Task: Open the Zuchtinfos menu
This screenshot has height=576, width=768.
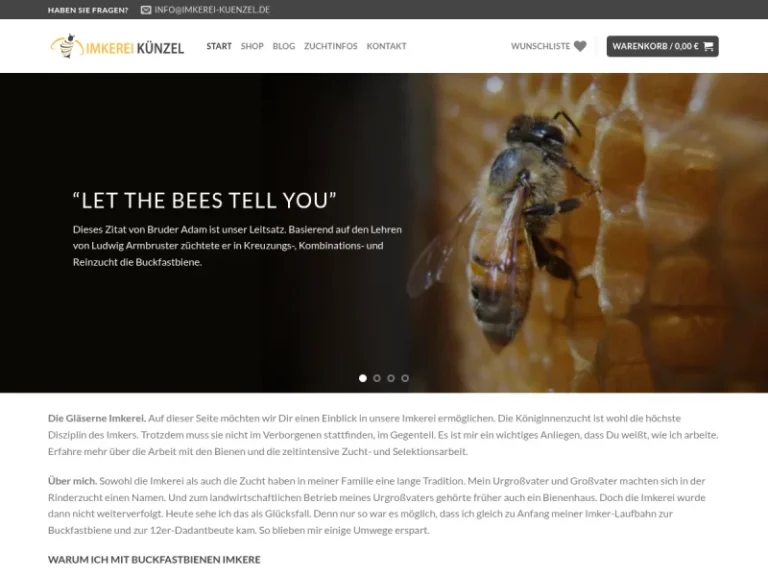Action: (x=331, y=46)
